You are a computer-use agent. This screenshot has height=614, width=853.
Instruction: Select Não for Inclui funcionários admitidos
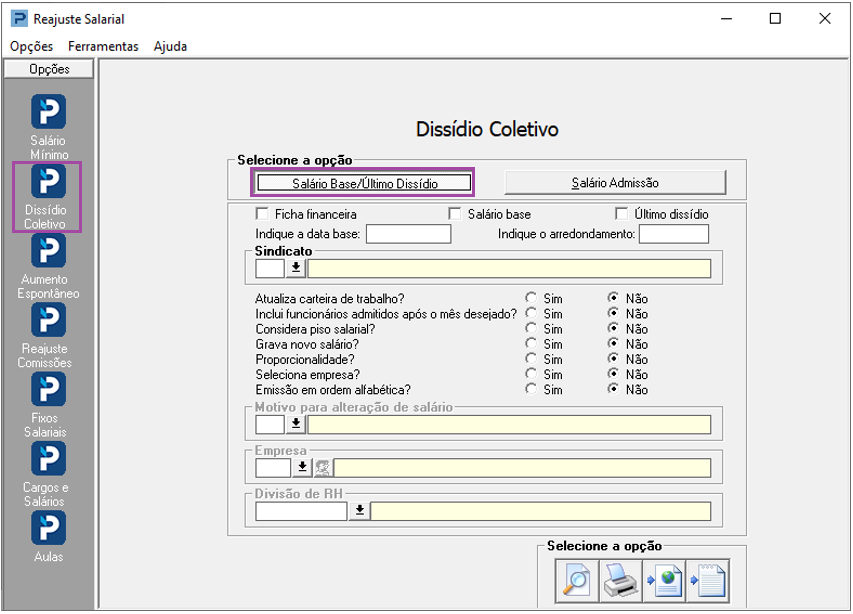(613, 313)
